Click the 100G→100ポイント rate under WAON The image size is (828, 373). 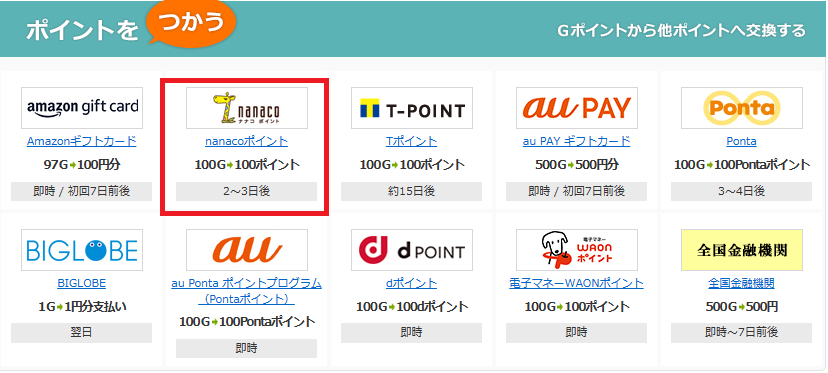(x=577, y=306)
